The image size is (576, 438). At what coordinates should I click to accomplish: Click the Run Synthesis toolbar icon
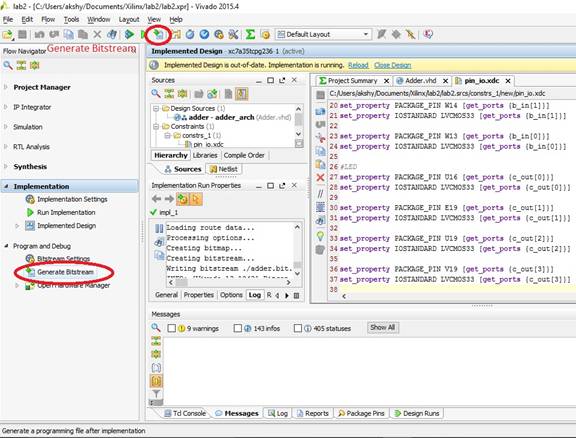pos(129,35)
